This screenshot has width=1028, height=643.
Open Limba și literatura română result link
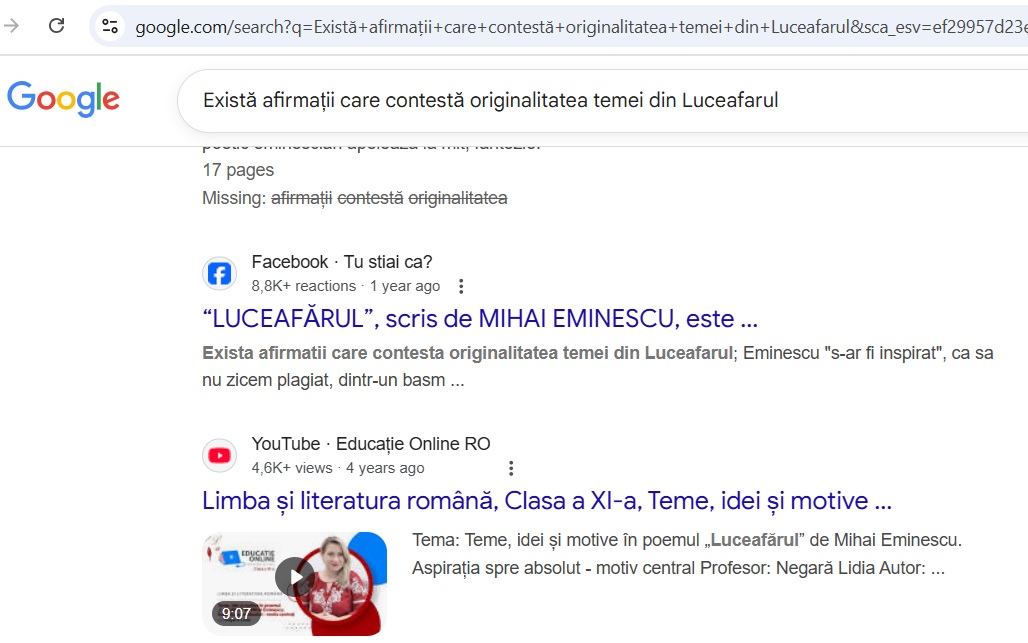(547, 501)
